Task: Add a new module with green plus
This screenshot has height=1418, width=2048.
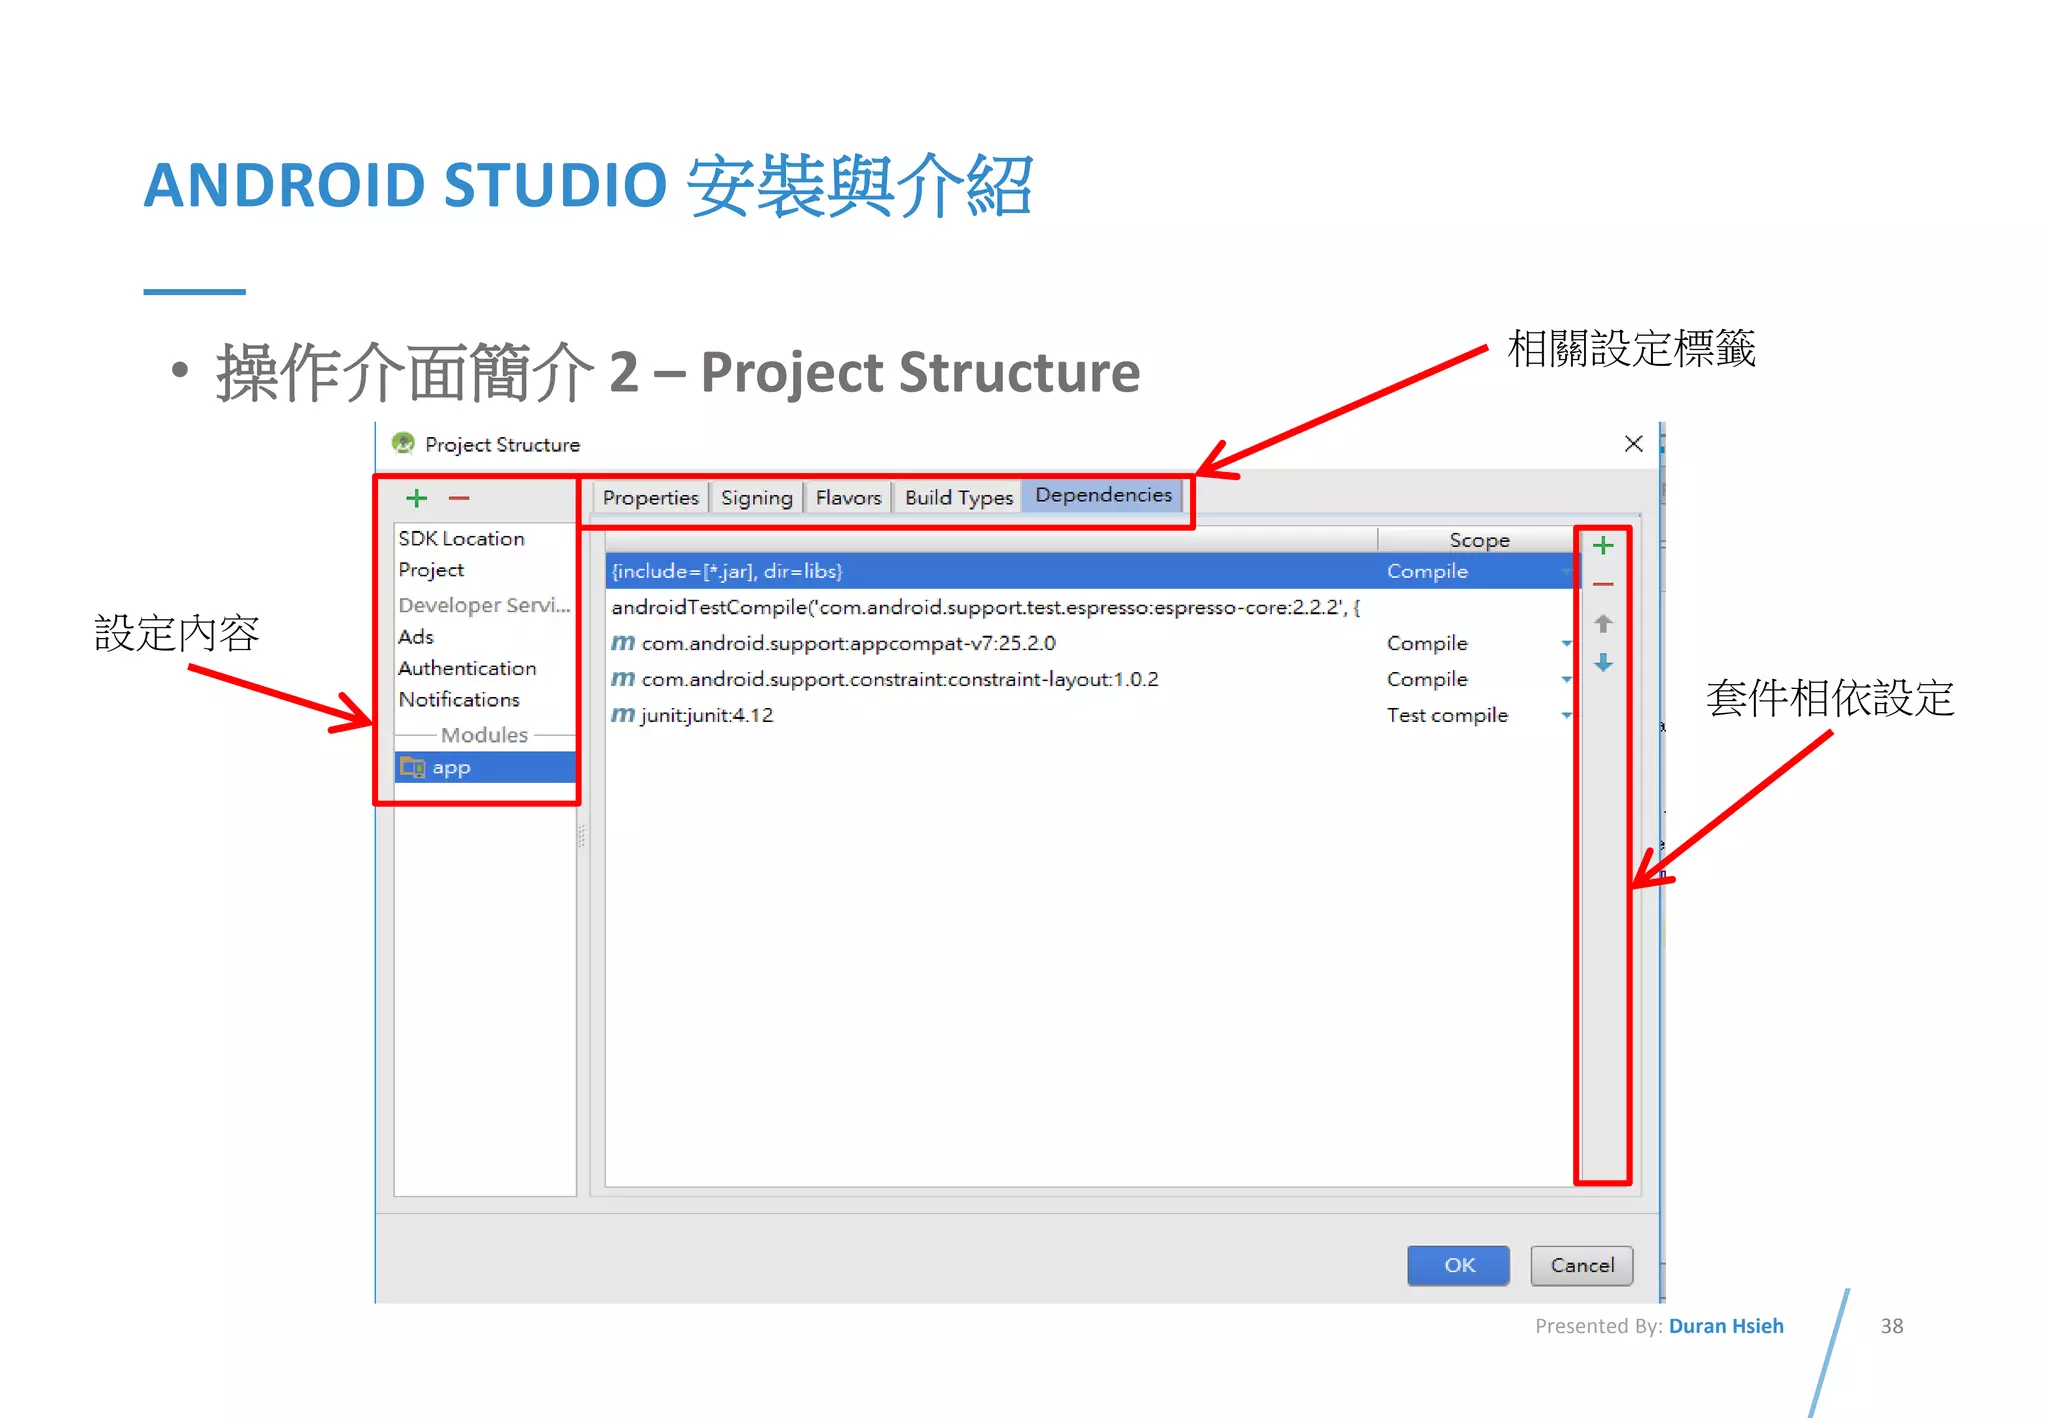Action: coord(417,498)
